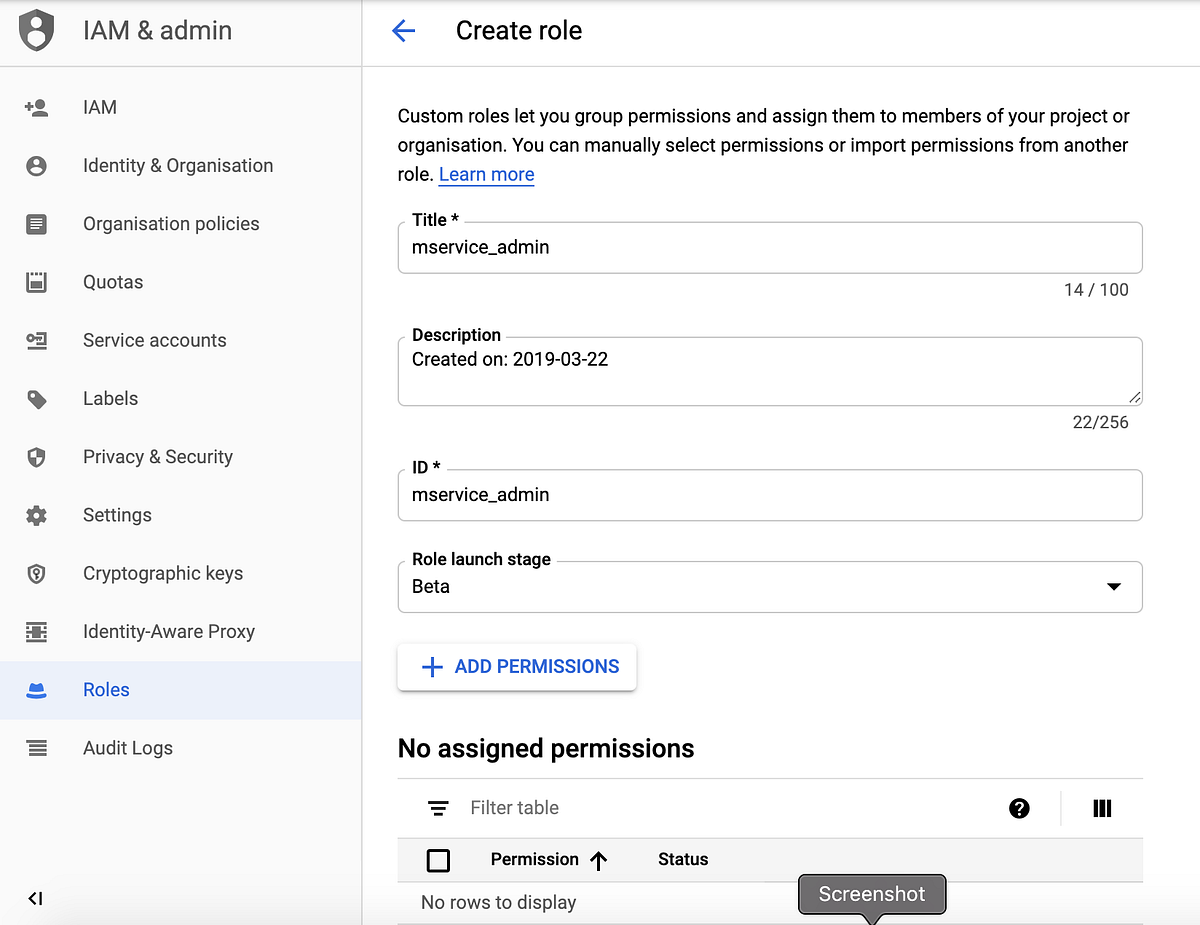The width and height of the screenshot is (1200, 925).
Task: Select the Roles icon in sidebar
Action: click(x=36, y=689)
